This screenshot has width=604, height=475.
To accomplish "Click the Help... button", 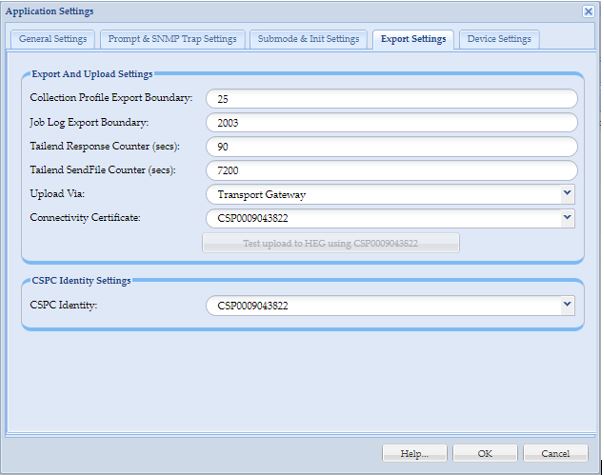I will (x=415, y=453).
